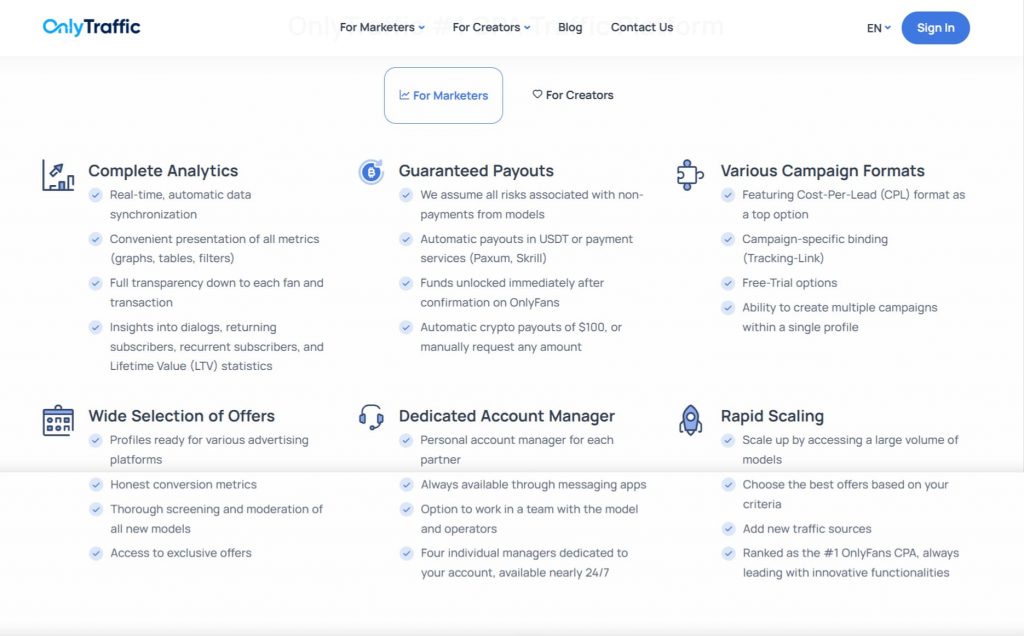This screenshot has height=636, width=1024.
Task: Go to the Contact Us page
Action: coord(641,27)
